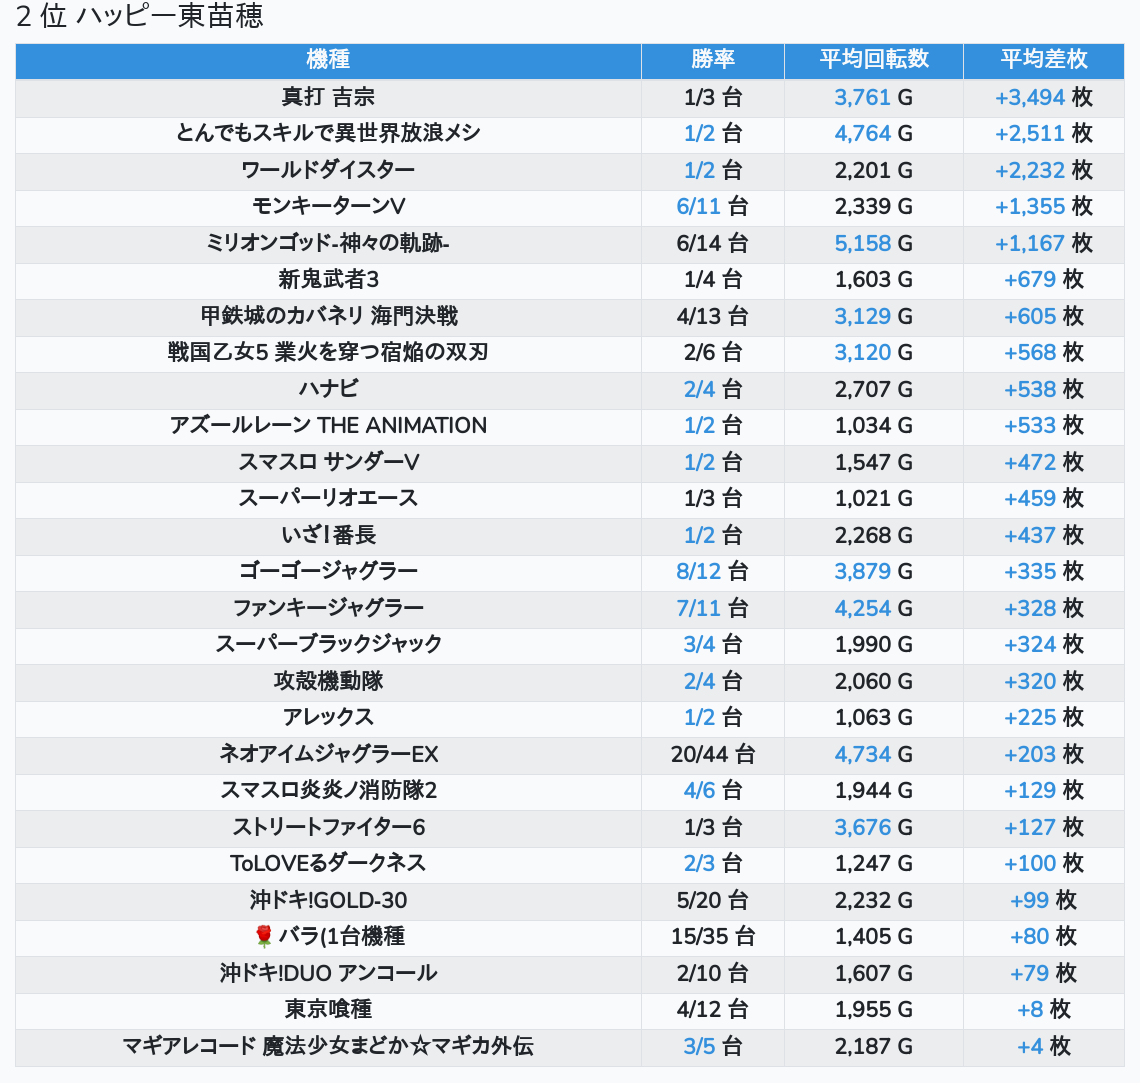Click average difference +2,511 枚 value
Screen dimensions: 1140x1083
pos(1043,134)
